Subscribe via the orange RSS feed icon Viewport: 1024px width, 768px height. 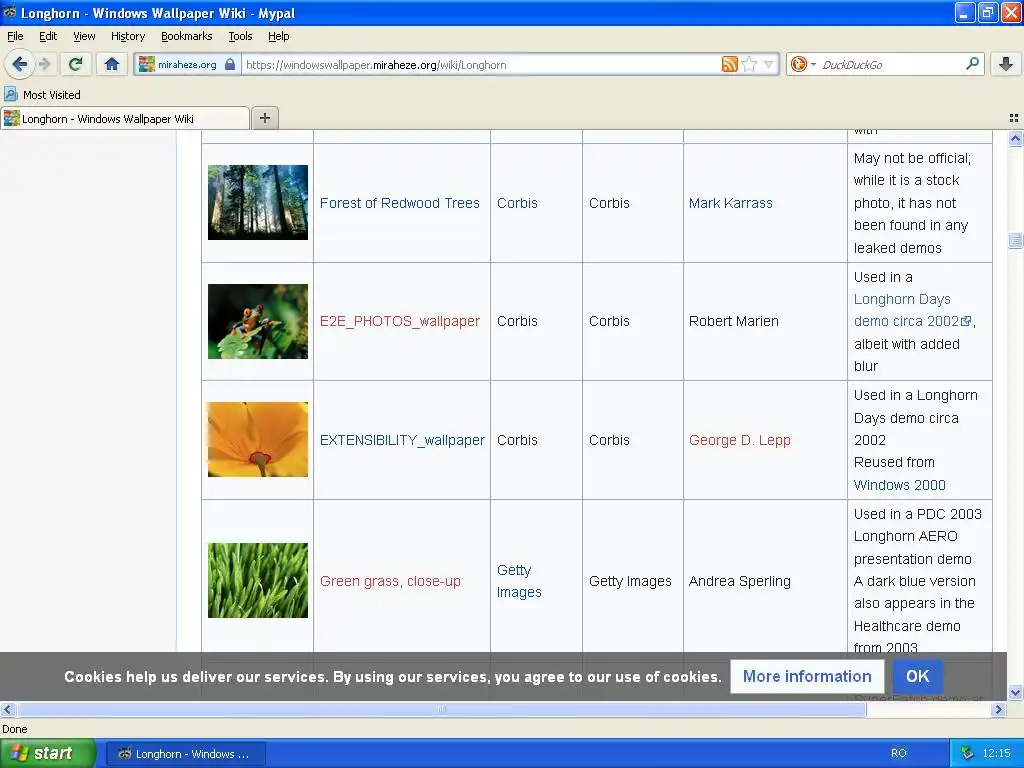point(729,64)
